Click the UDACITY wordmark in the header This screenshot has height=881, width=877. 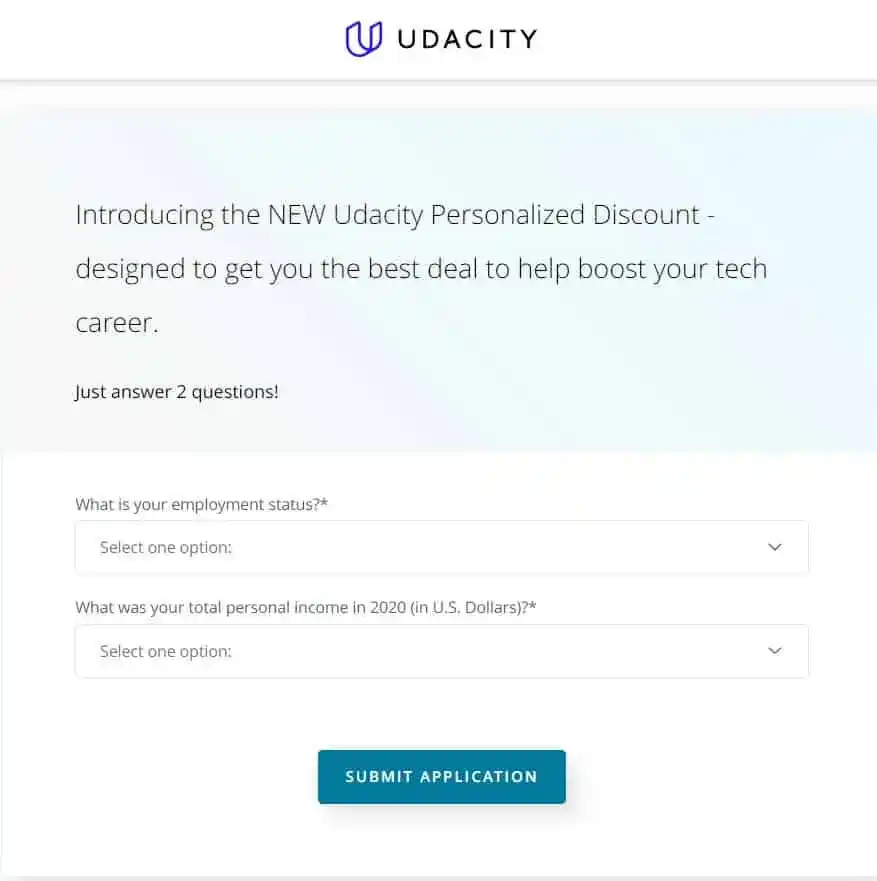(x=467, y=40)
